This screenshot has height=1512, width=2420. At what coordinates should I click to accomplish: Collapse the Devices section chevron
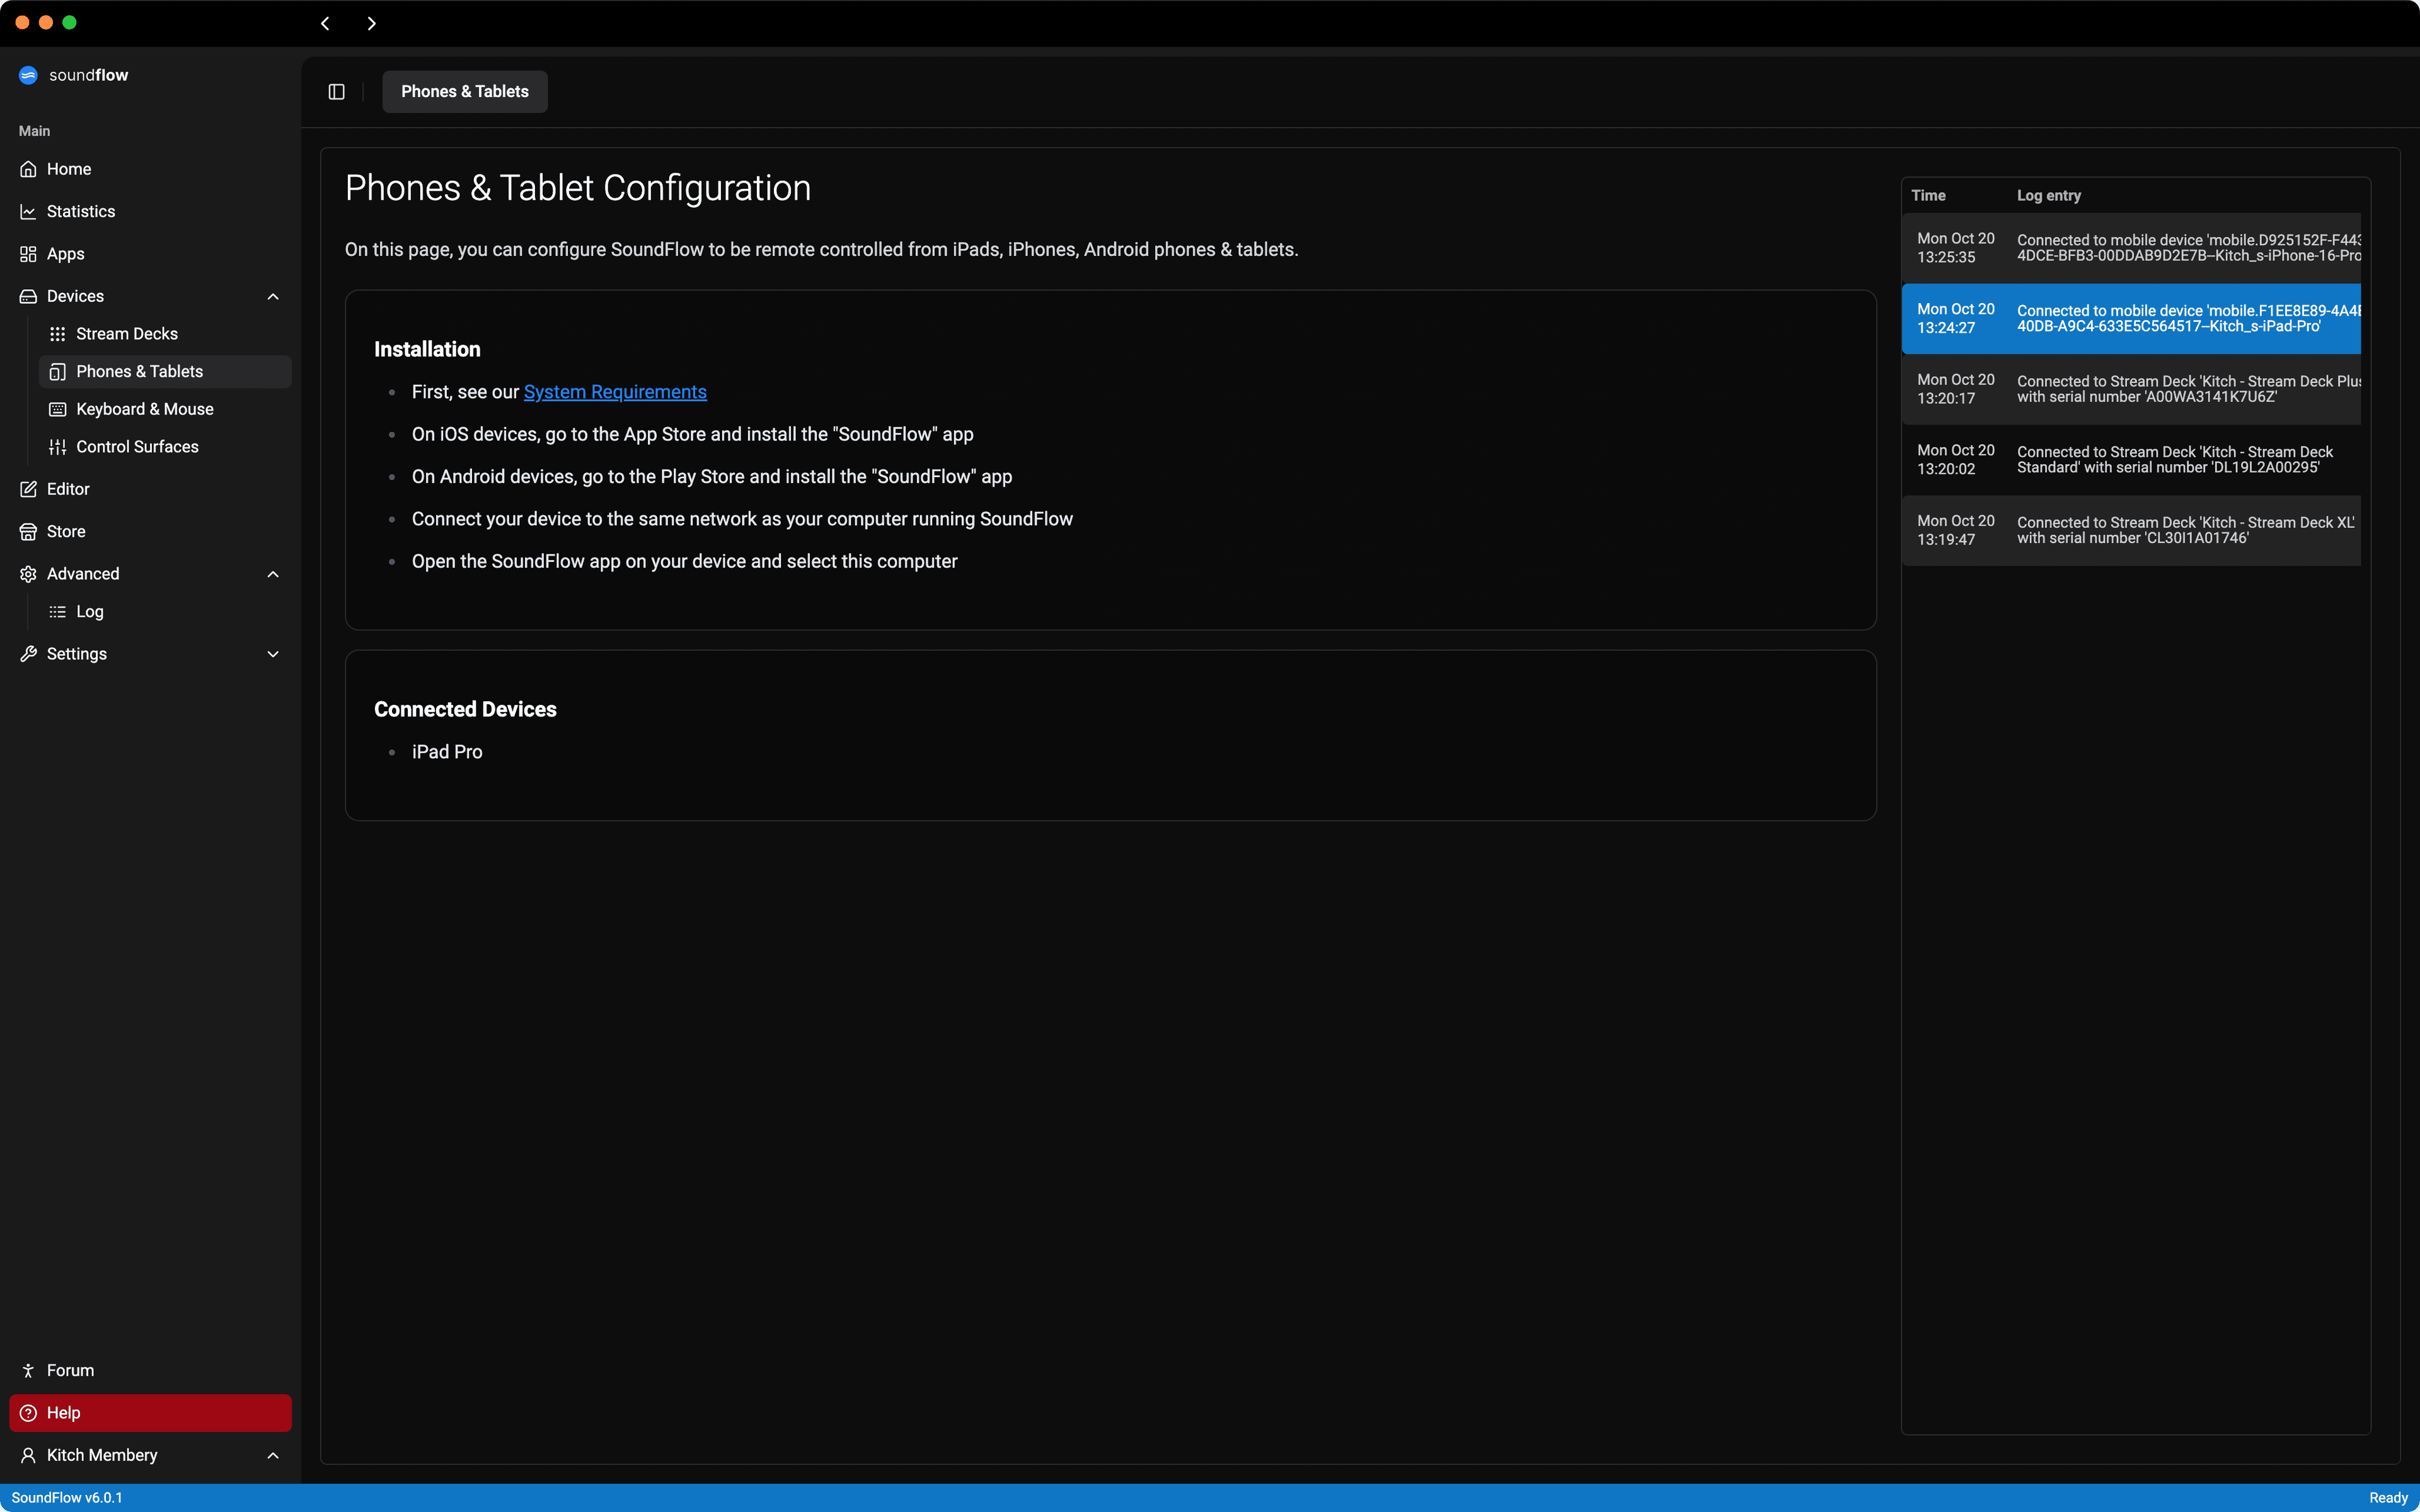pos(273,297)
